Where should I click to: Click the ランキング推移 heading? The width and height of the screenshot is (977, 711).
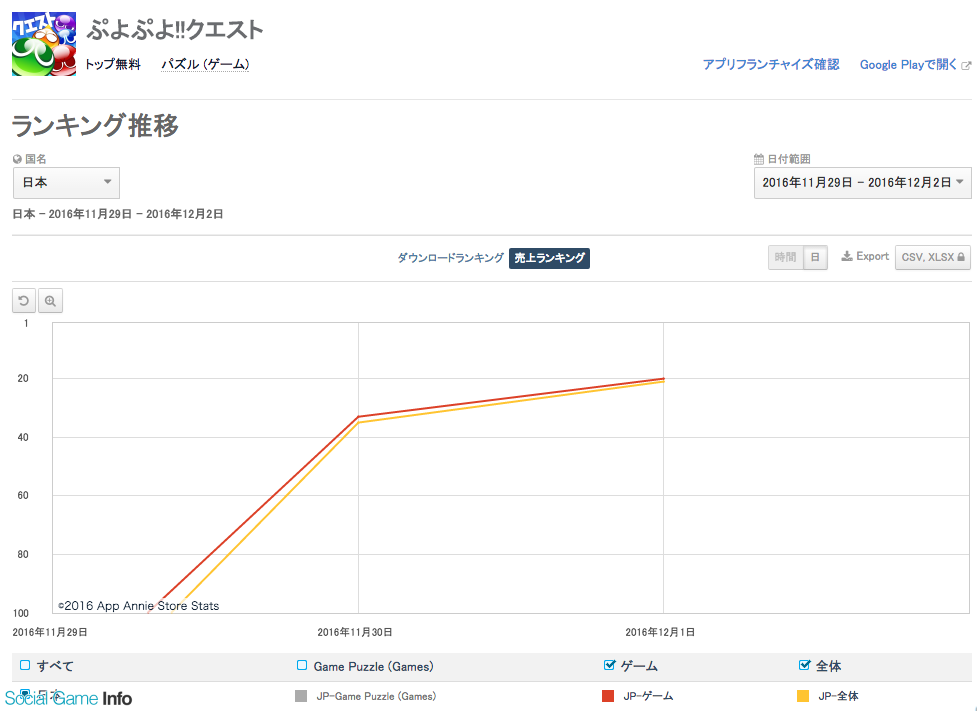coord(95,125)
